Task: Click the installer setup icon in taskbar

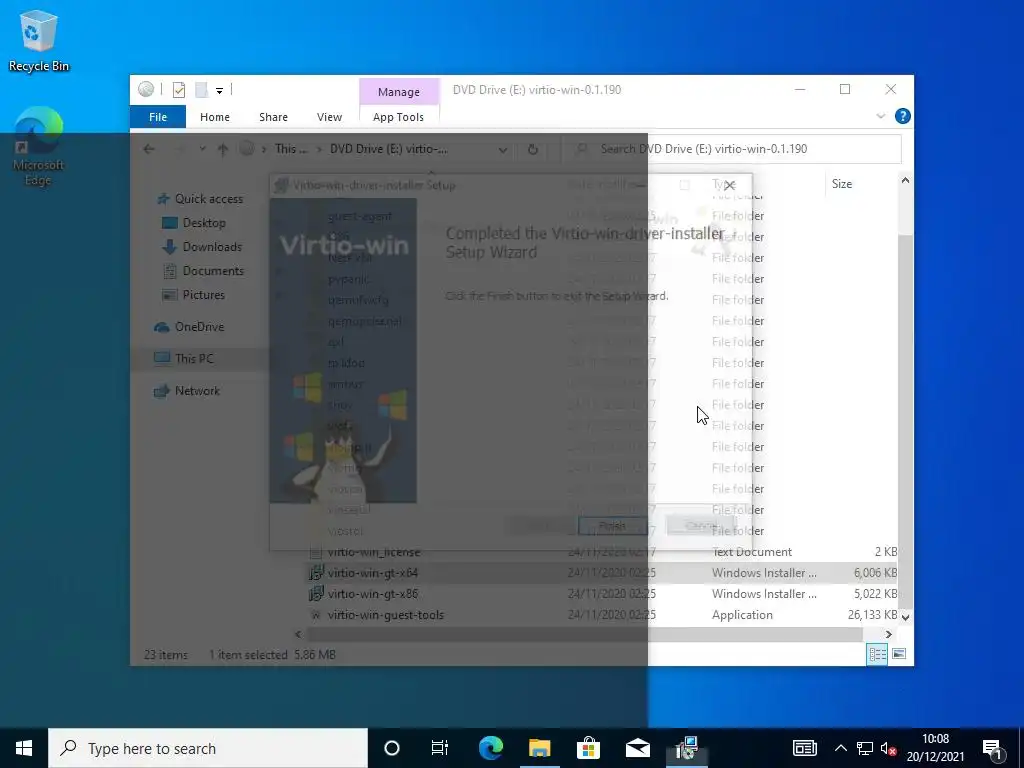Action: pos(687,748)
